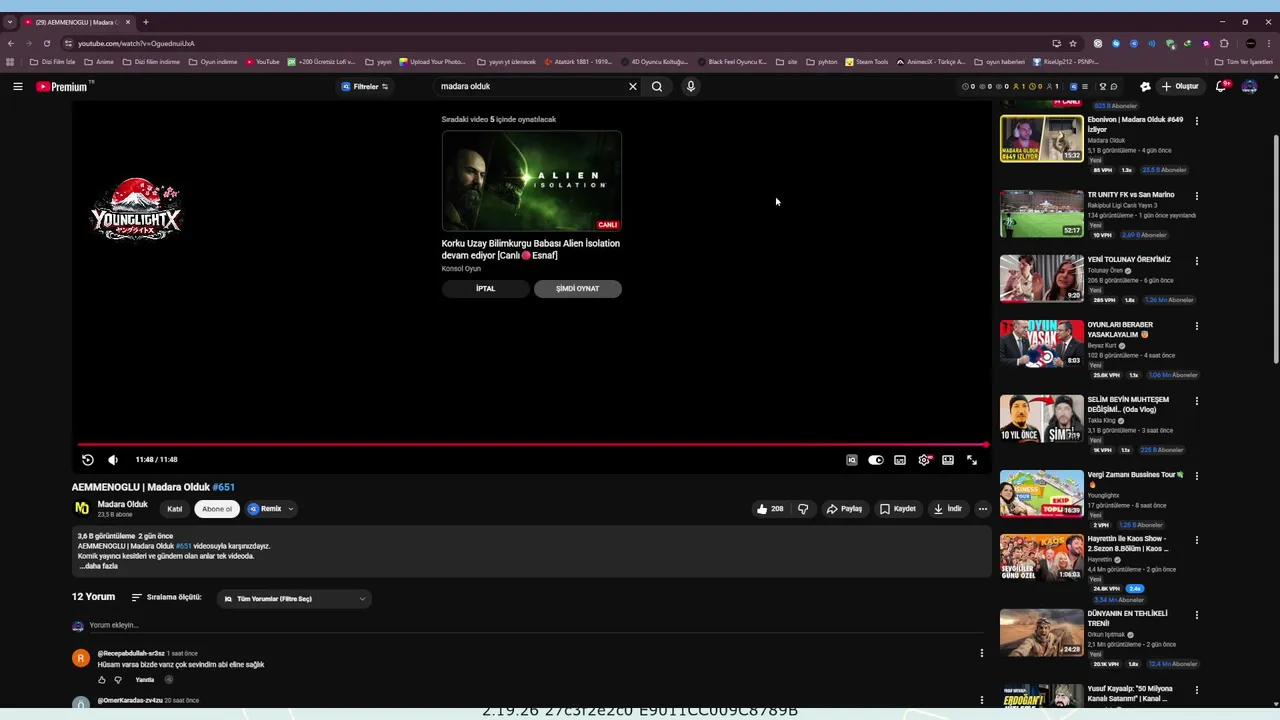Click the IQ extension icon in player controls
The image size is (1280, 720).
pyautogui.click(x=852, y=460)
